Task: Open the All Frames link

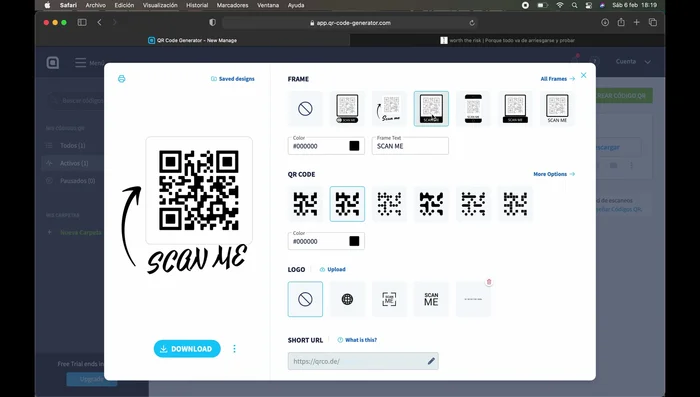Action: 558,79
